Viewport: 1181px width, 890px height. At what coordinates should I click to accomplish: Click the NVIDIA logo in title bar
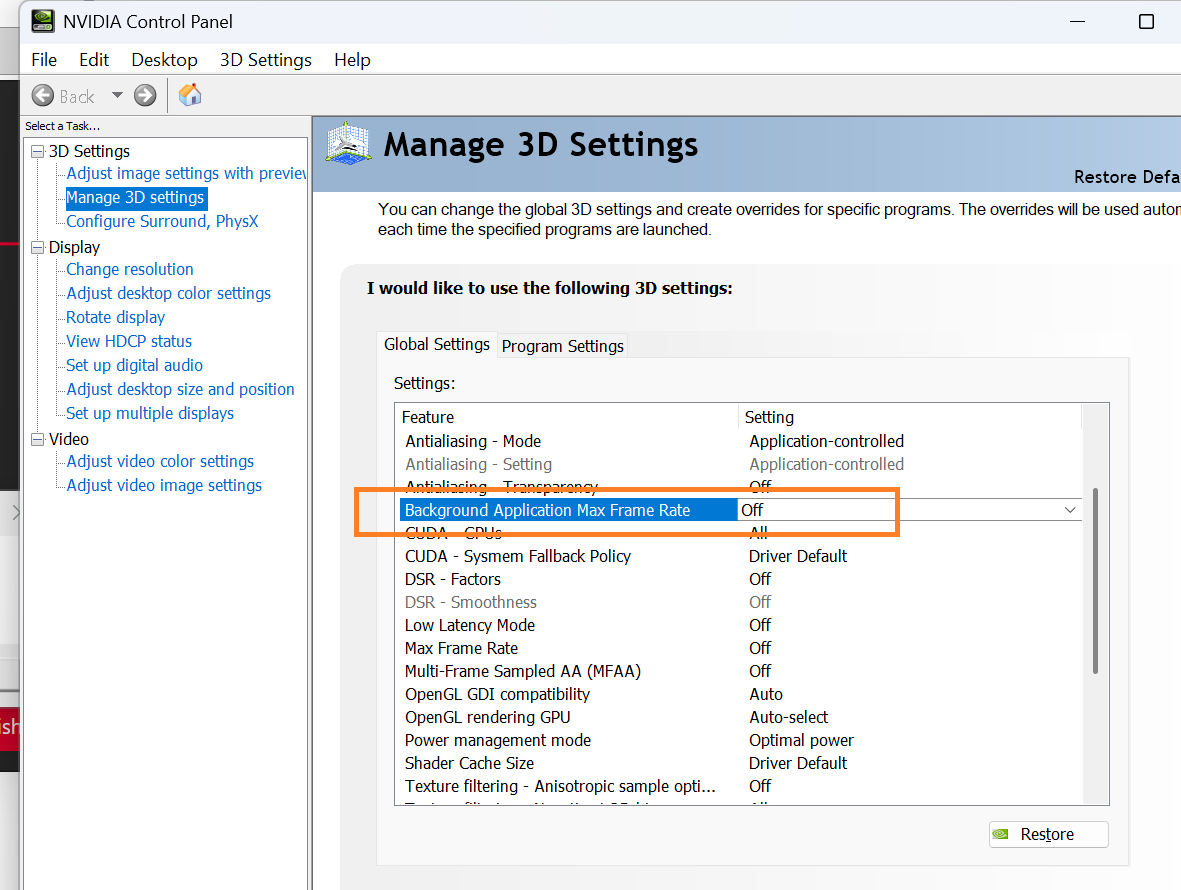coord(42,21)
